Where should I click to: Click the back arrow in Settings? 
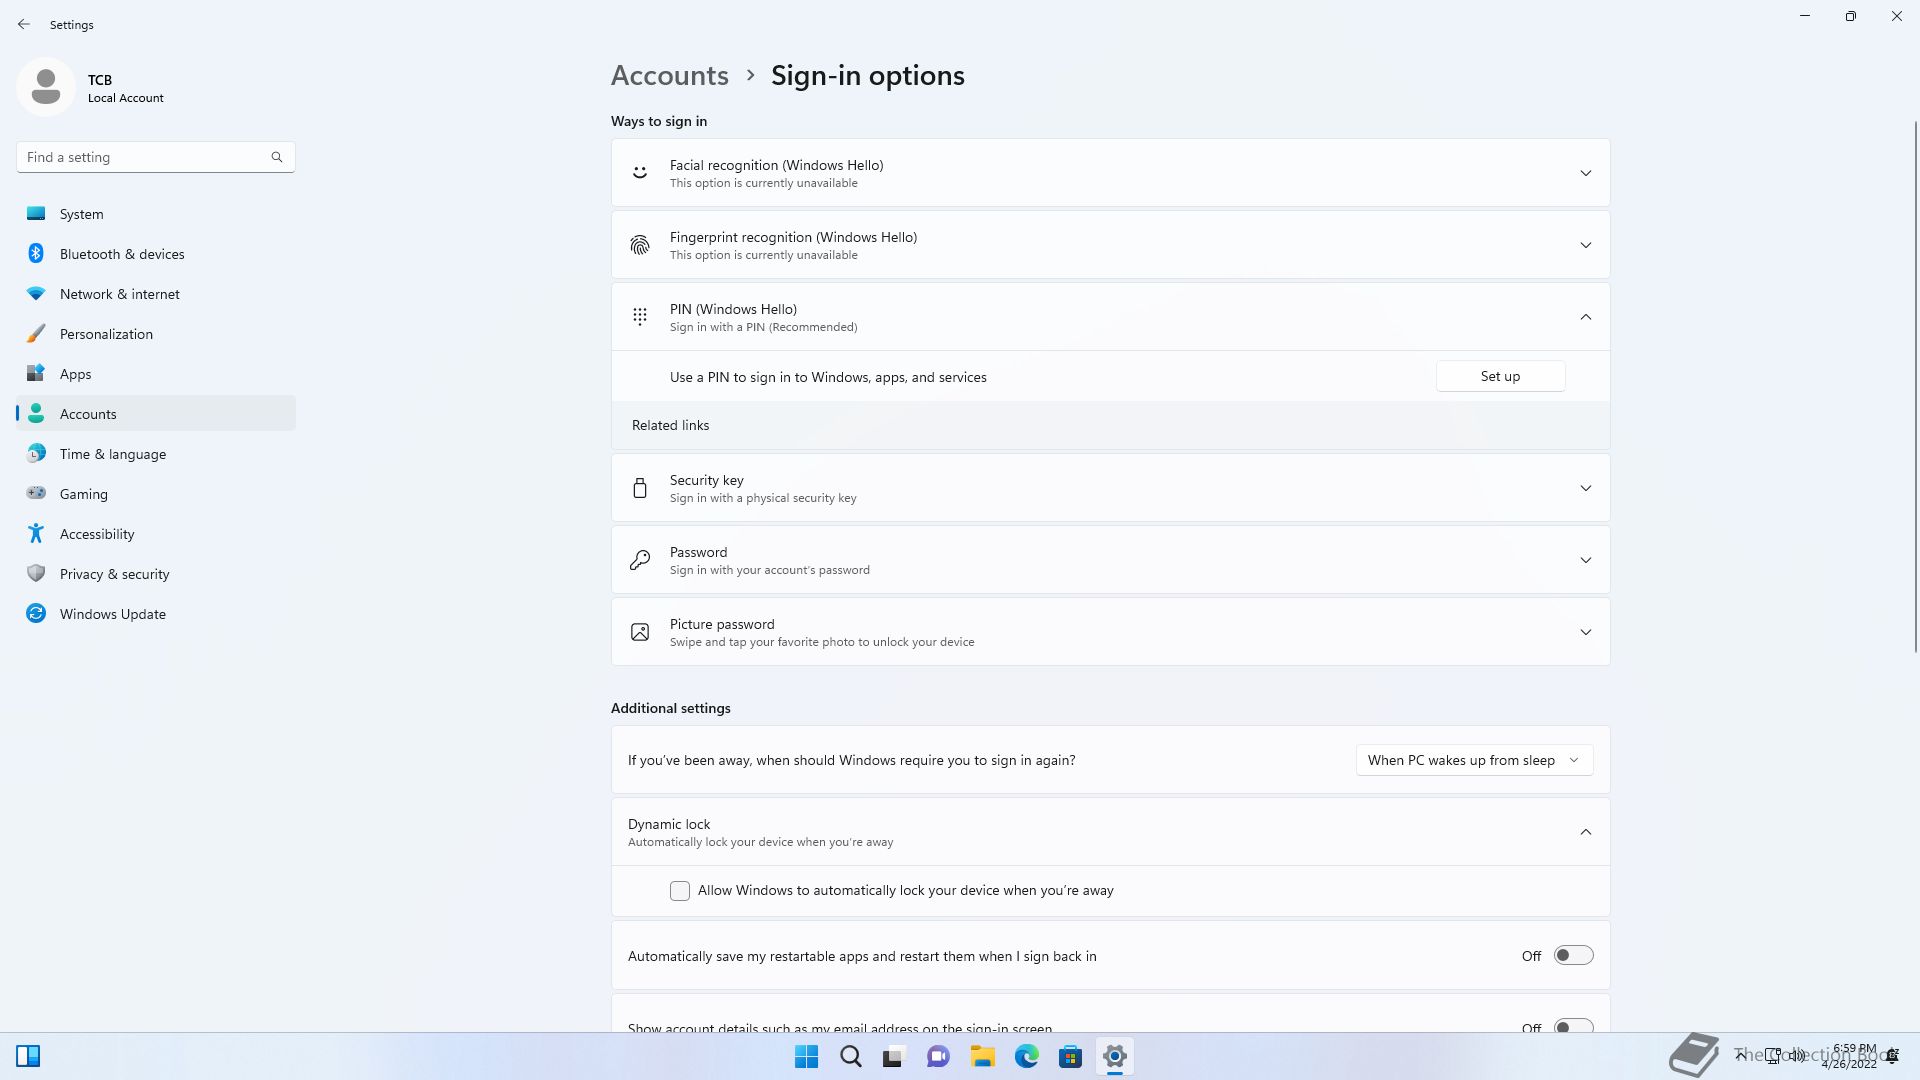tap(24, 24)
